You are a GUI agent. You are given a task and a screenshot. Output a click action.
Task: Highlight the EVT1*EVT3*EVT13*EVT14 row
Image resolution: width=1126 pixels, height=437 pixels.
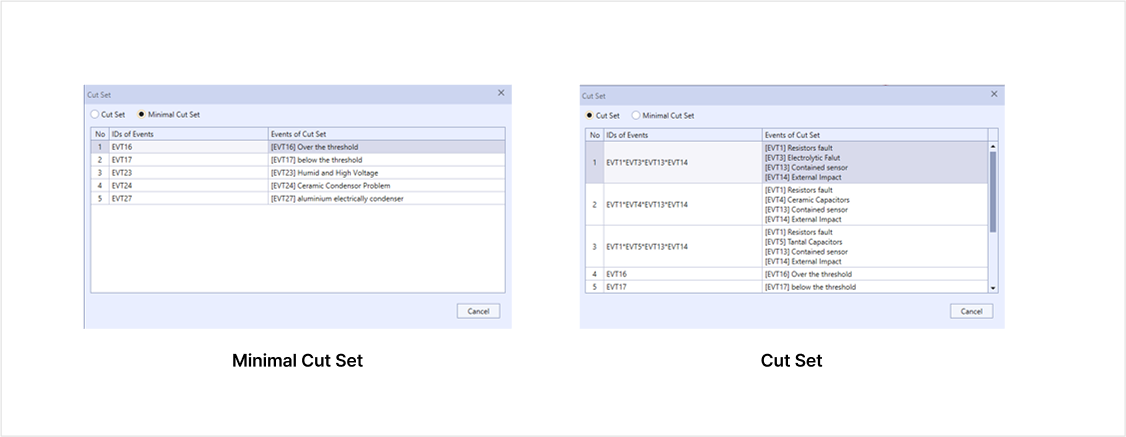click(x=682, y=162)
